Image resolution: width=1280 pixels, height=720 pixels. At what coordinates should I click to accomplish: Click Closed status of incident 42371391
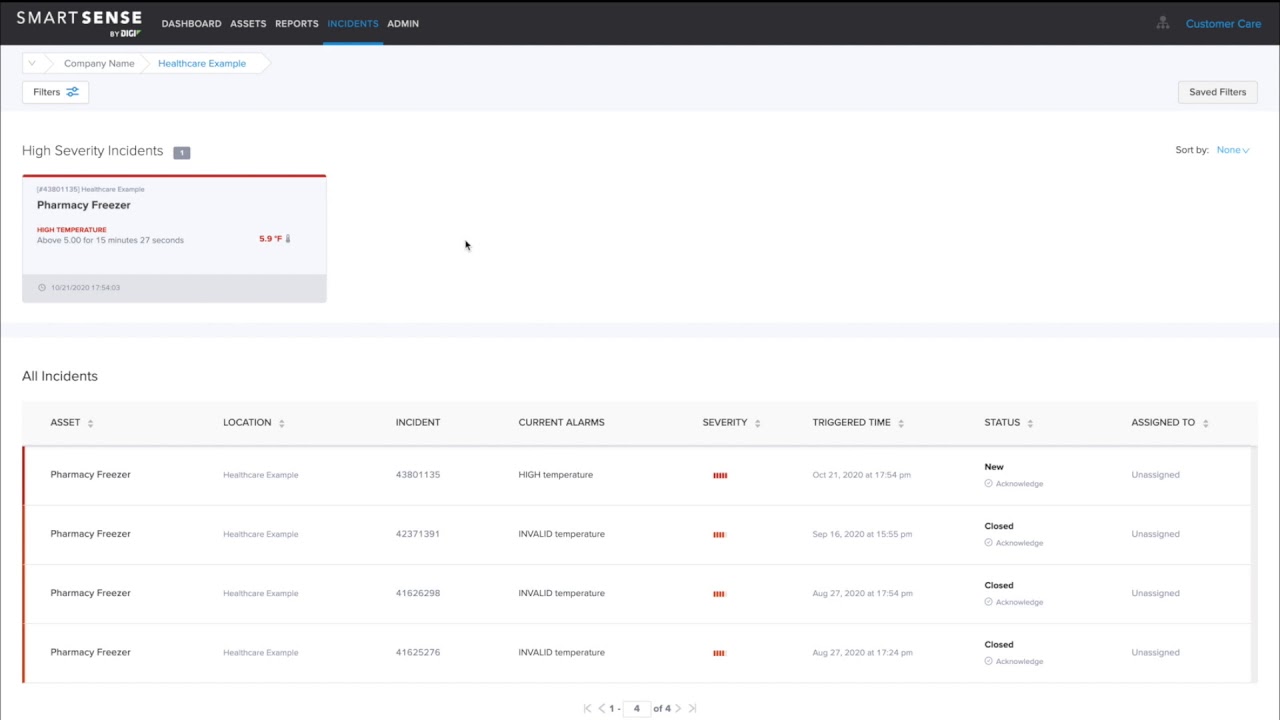[999, 526]
